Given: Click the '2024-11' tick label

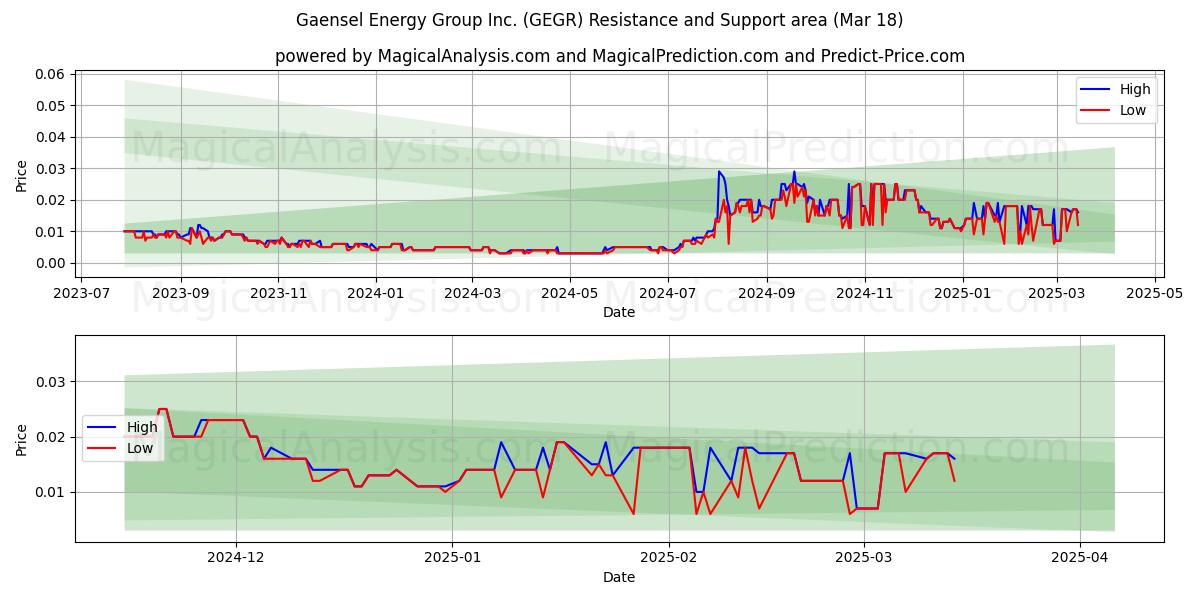Looking at the screenshot, I should click(865, 295).
